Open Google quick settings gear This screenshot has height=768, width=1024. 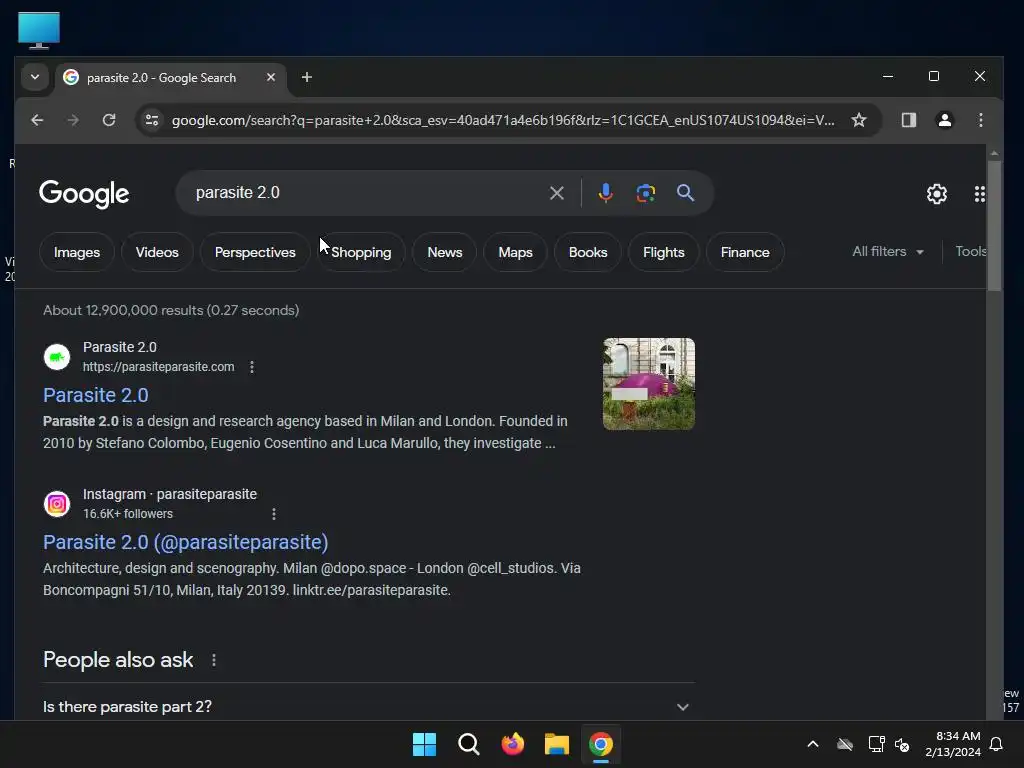(936, 194)
